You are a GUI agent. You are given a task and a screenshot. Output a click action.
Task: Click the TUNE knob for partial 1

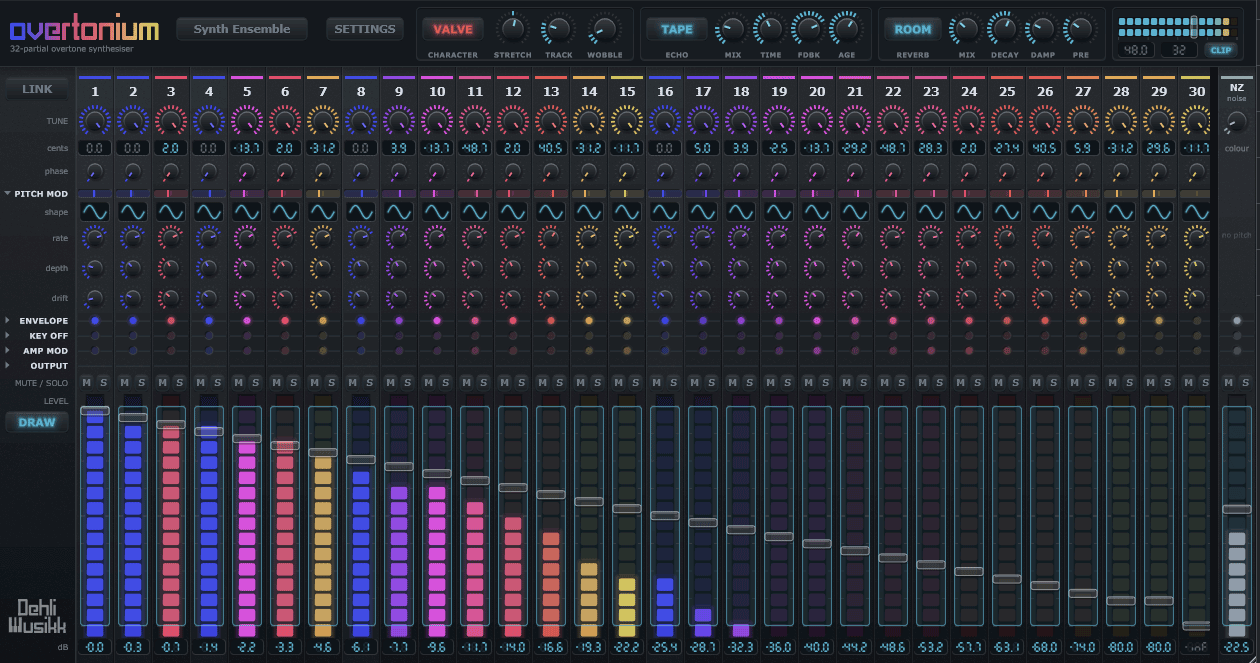pos(95,122)
